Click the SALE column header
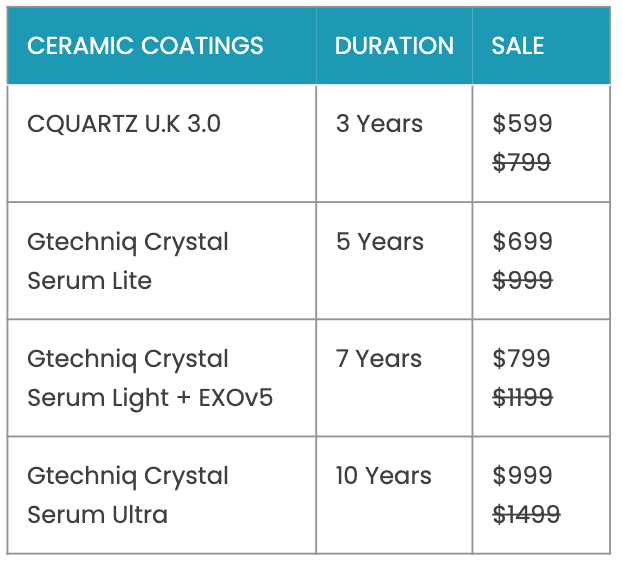Screen dimensions: 622x564 518,46
